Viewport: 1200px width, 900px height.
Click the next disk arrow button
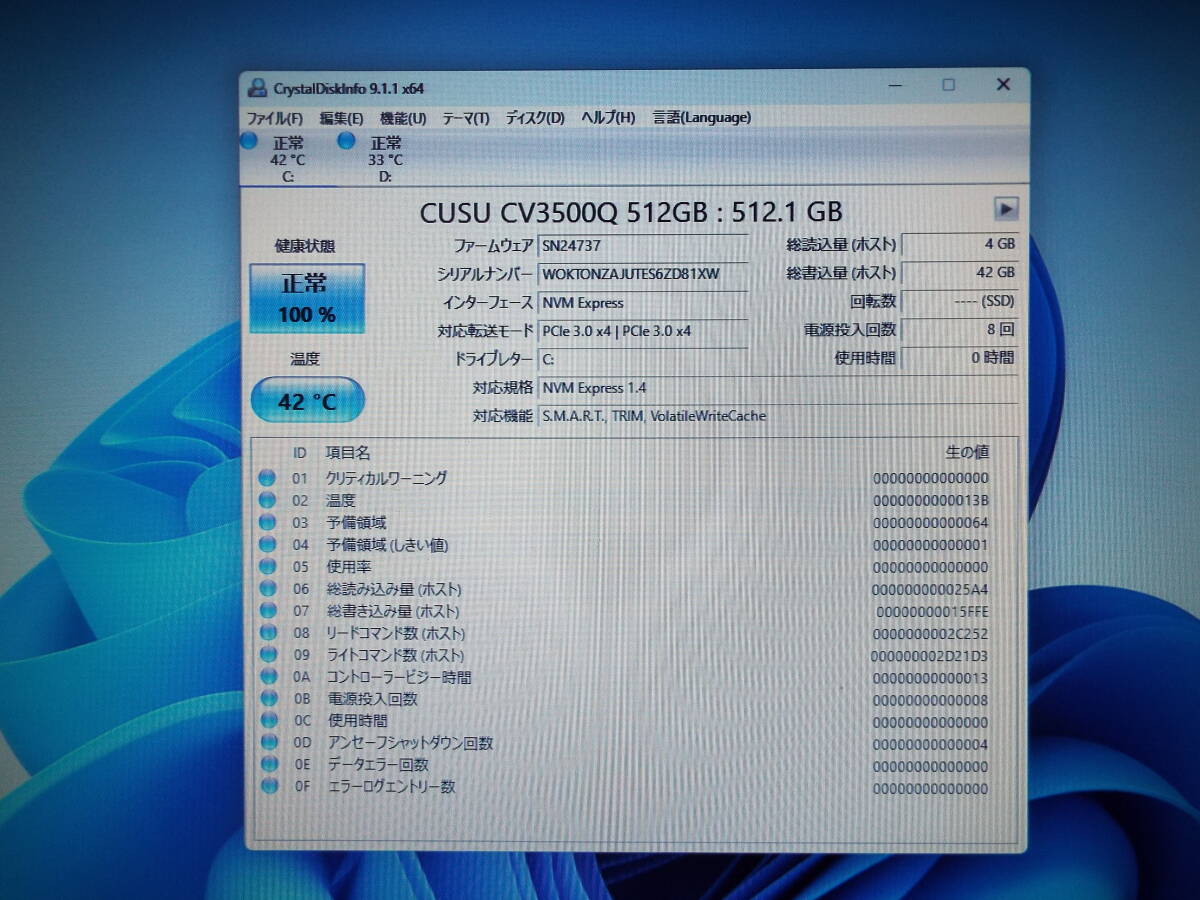(1006, 209)
